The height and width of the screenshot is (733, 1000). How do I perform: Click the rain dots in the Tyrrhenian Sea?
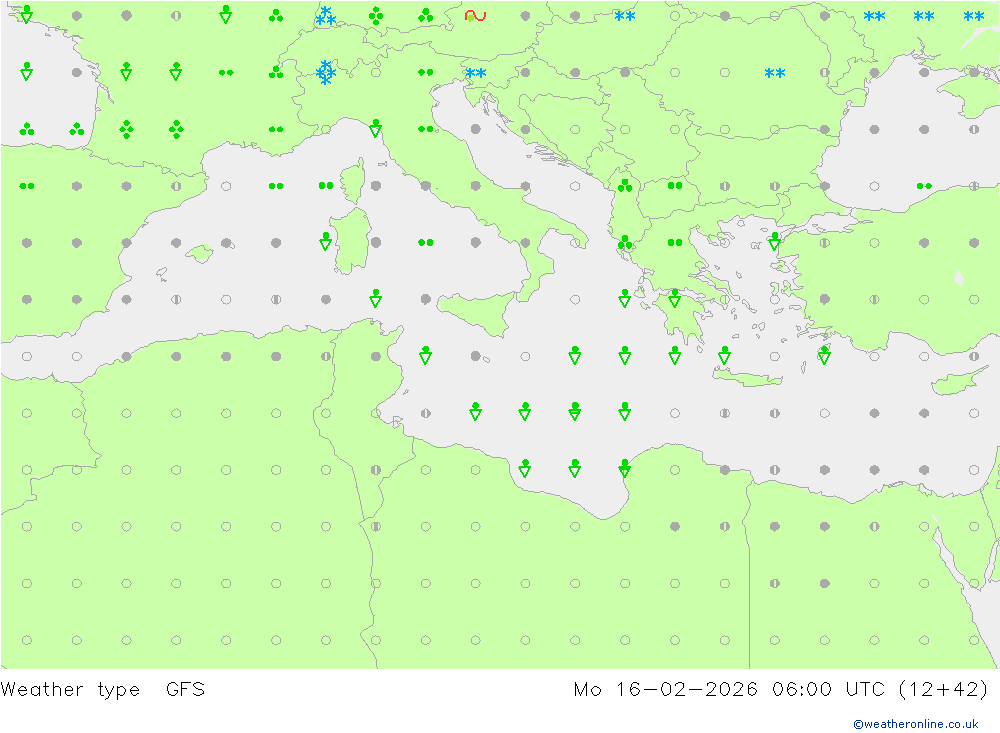(x=425, y=242)
